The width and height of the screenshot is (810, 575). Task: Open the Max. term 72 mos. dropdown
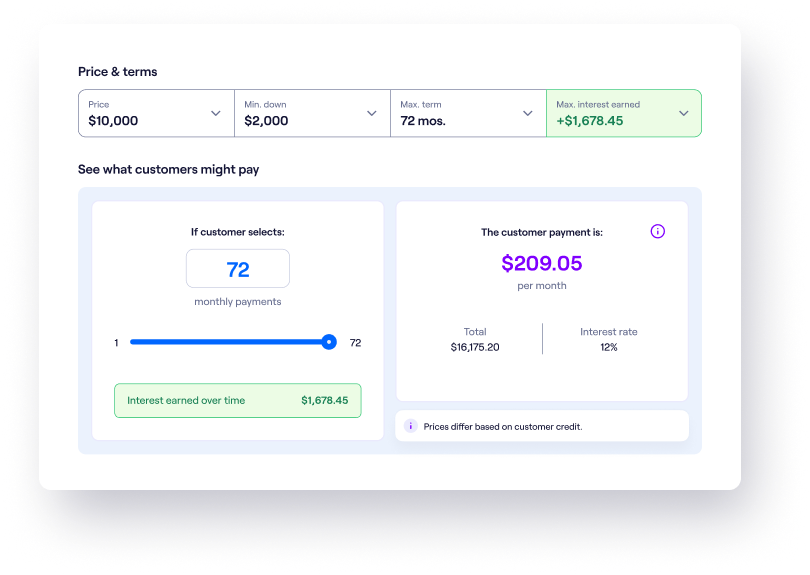pyautogui.click(x=468, y=113)
